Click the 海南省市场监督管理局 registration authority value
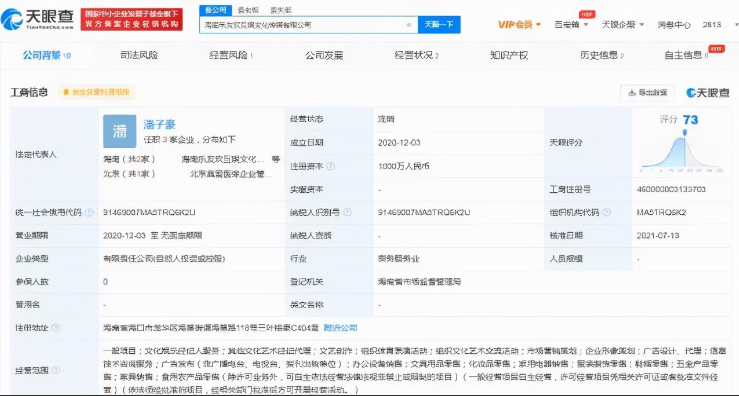The width and height of the screenshot is (739, 396). click(x=419, y=282)
